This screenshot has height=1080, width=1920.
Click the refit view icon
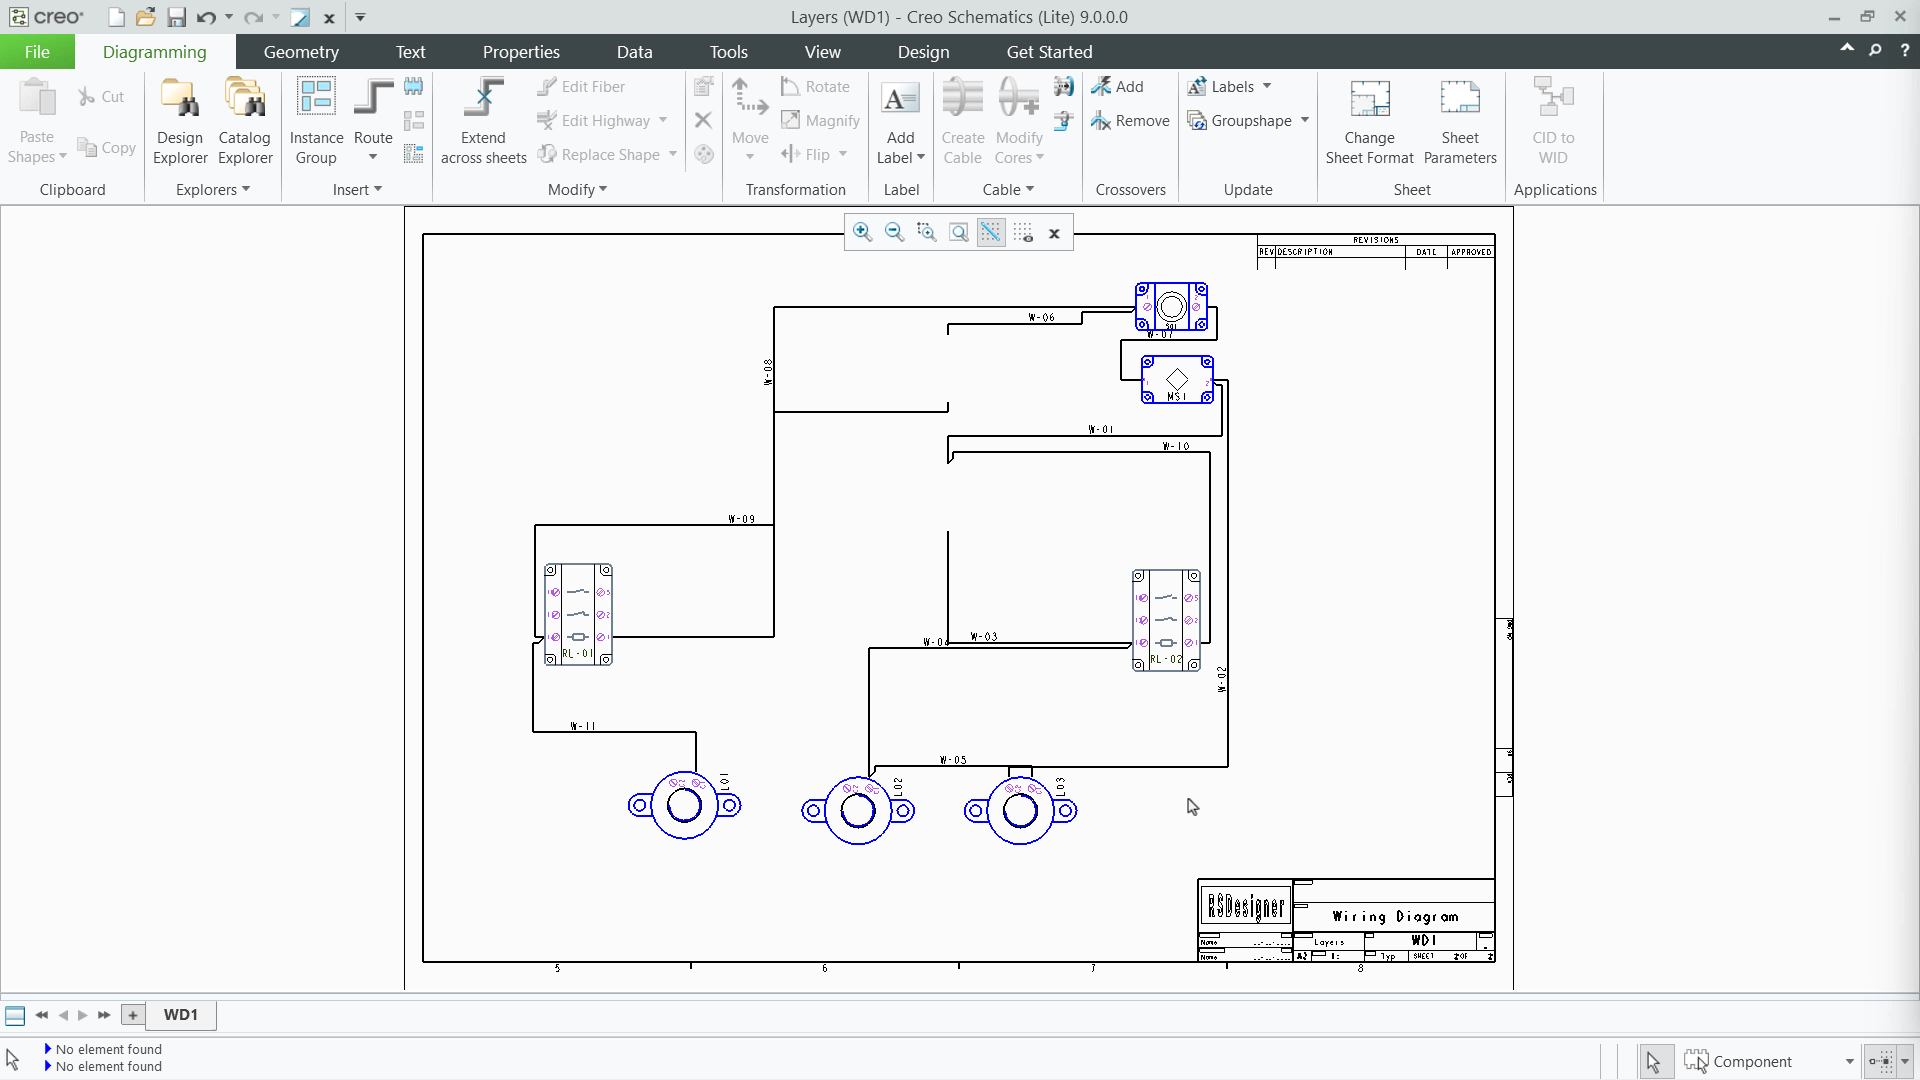pyautogui.click(x=958, y=233)
